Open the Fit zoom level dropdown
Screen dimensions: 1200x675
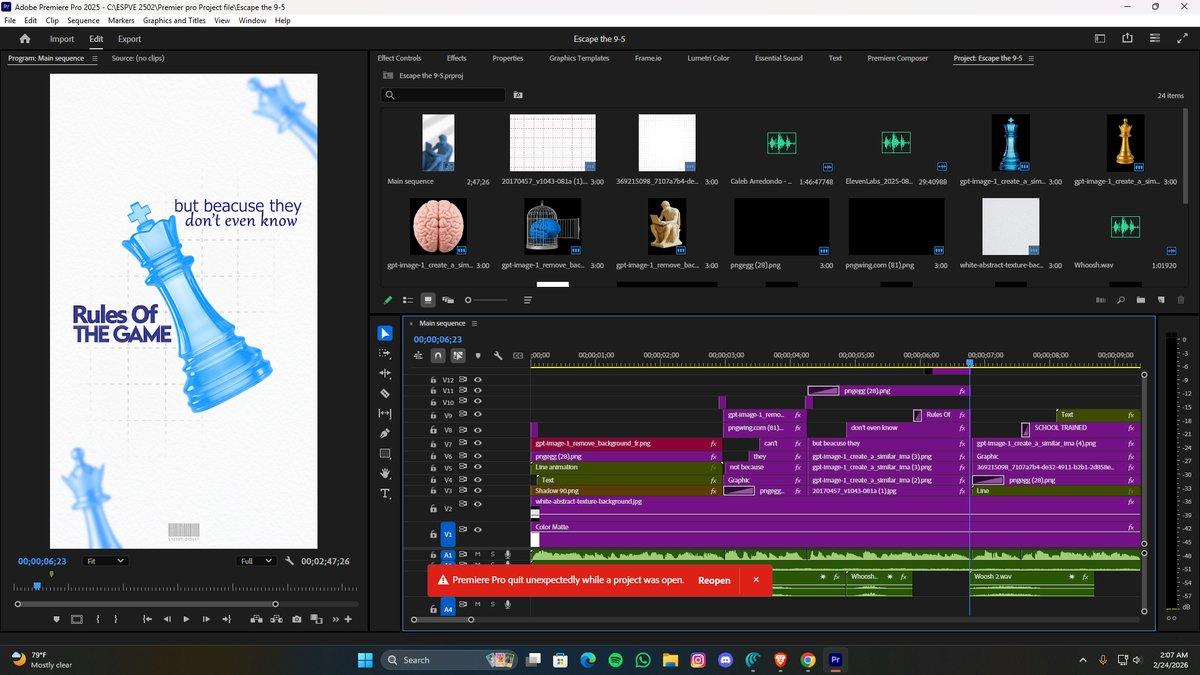(x=104, y=561)
